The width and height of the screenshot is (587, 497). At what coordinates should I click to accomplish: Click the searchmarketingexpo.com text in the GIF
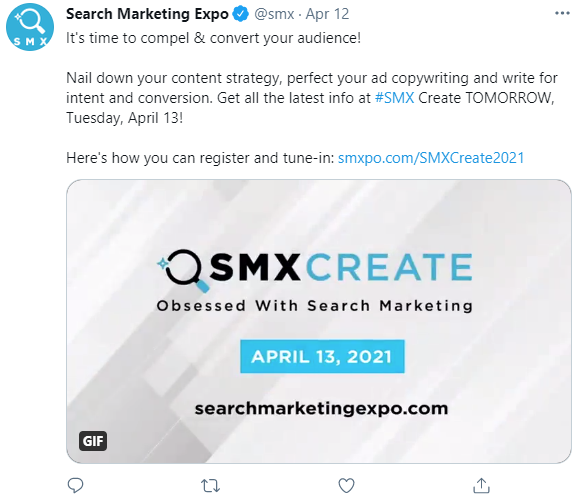pos(322,408)
